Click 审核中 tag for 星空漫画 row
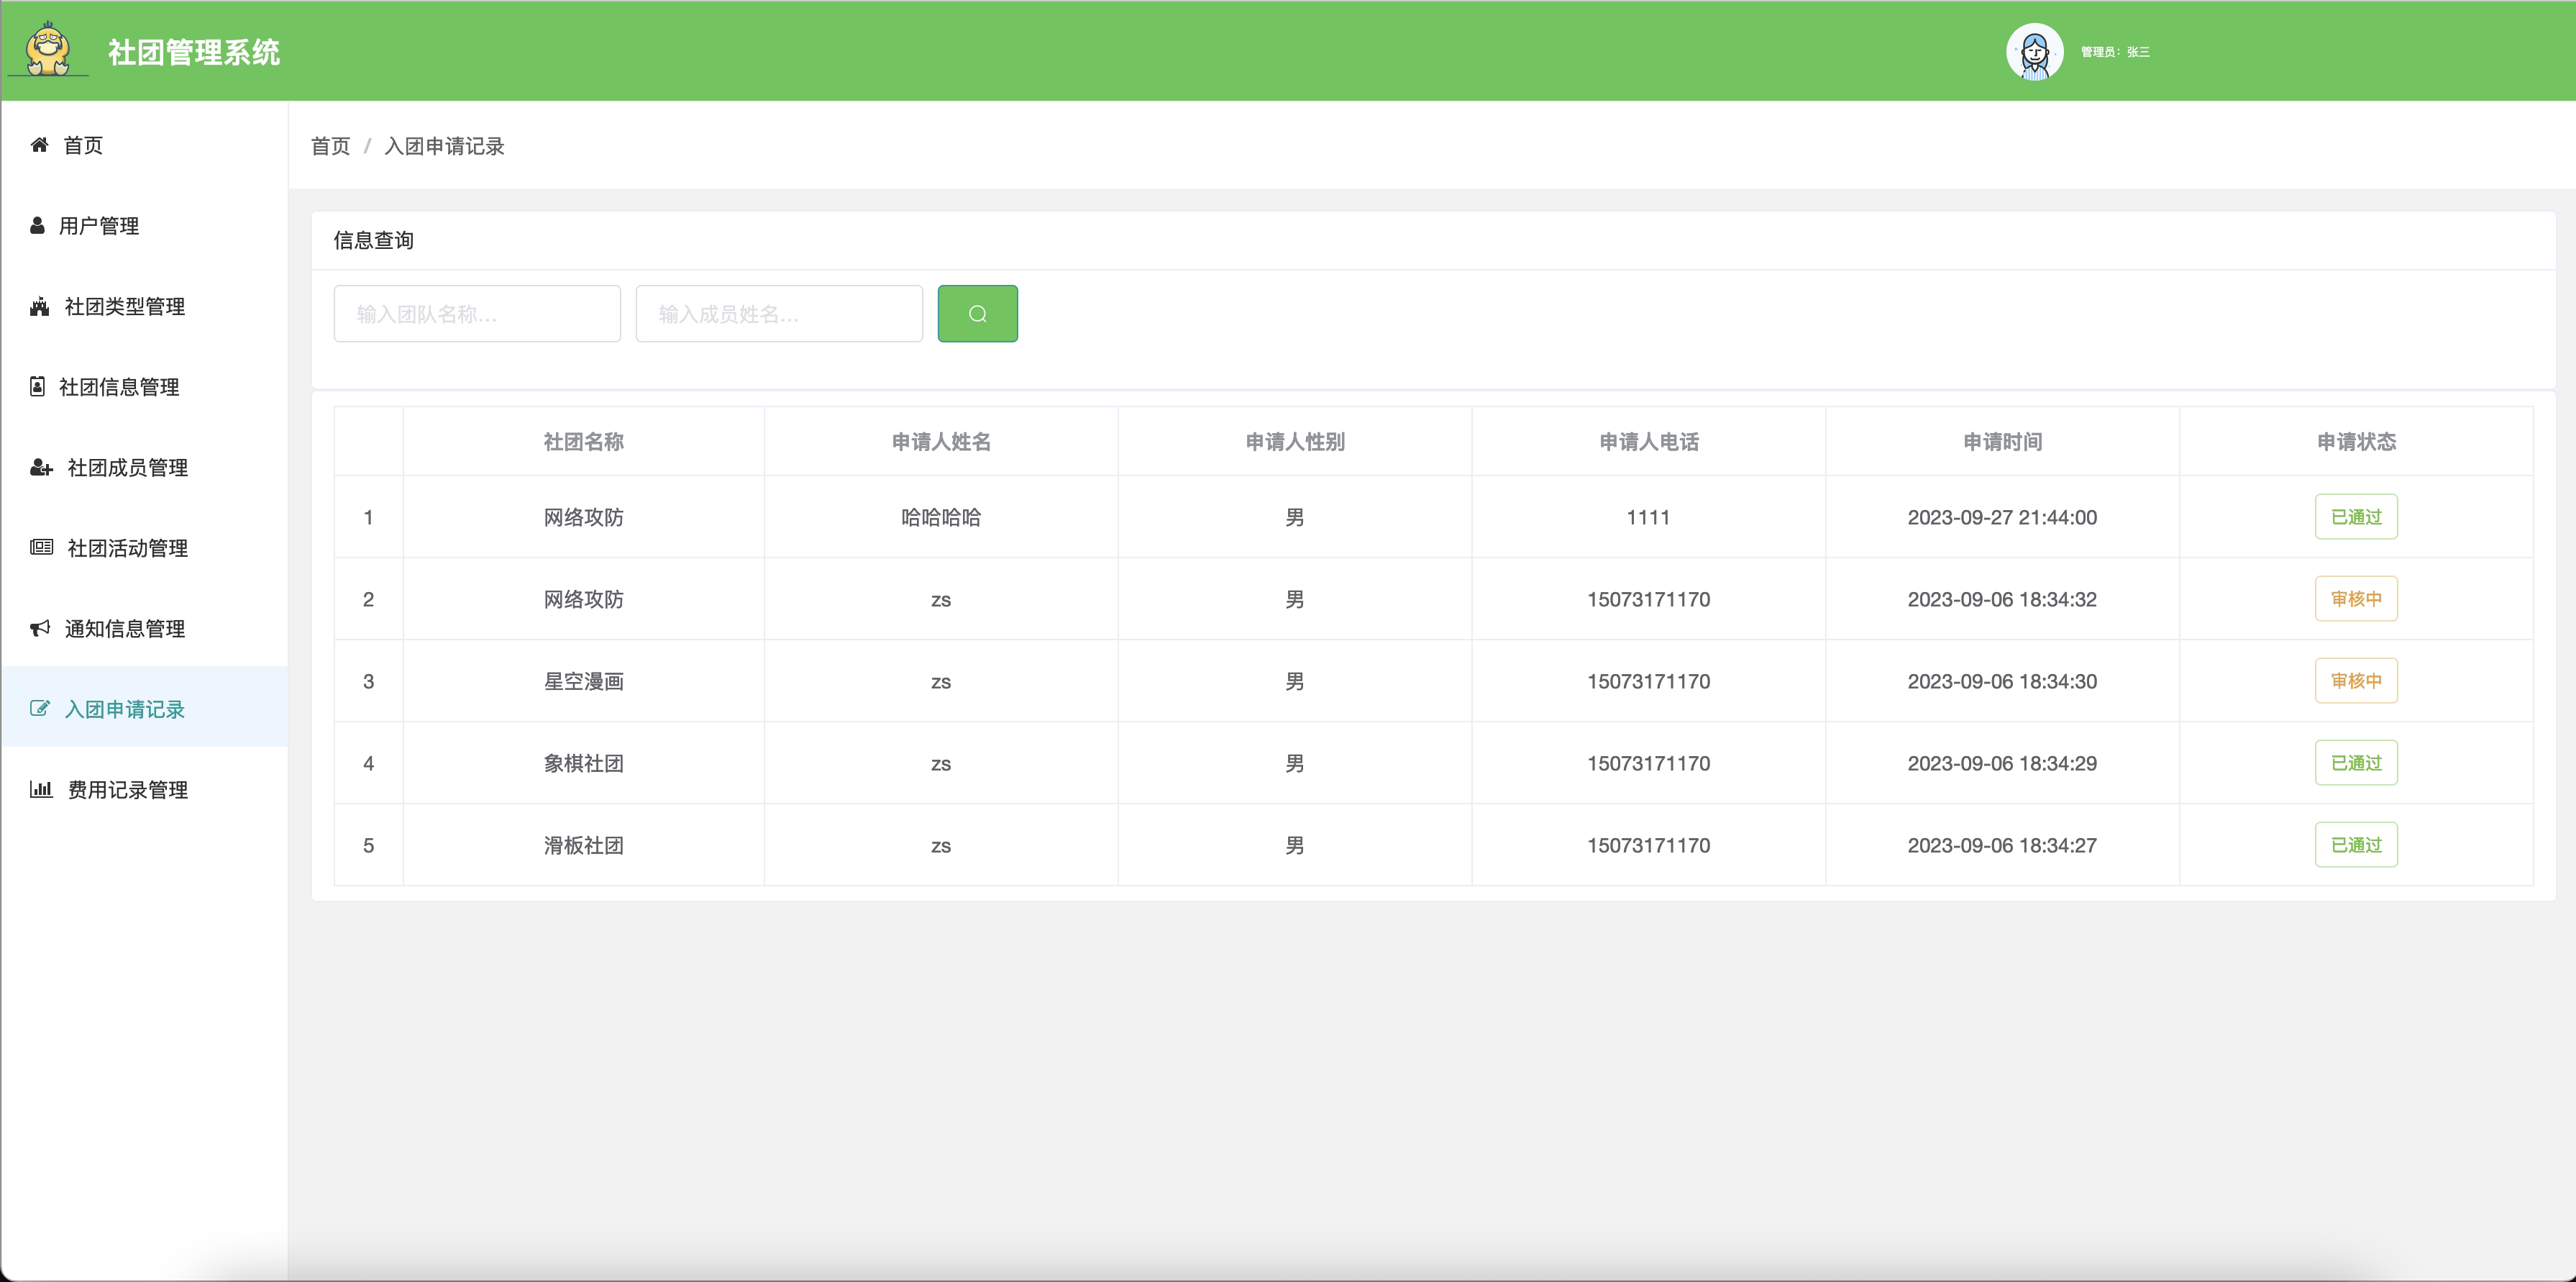This screenshot has height=1282, width=2576. 2355,681
